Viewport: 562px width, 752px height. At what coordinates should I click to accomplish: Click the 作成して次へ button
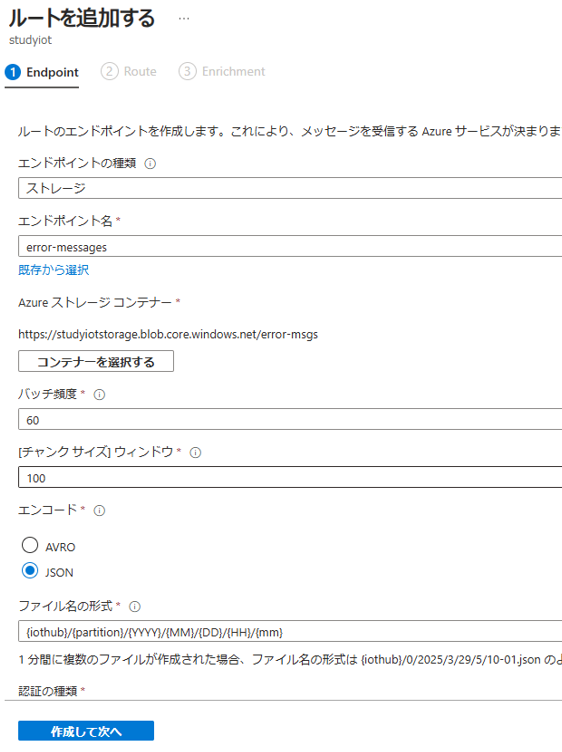click(x=86, y=731)
